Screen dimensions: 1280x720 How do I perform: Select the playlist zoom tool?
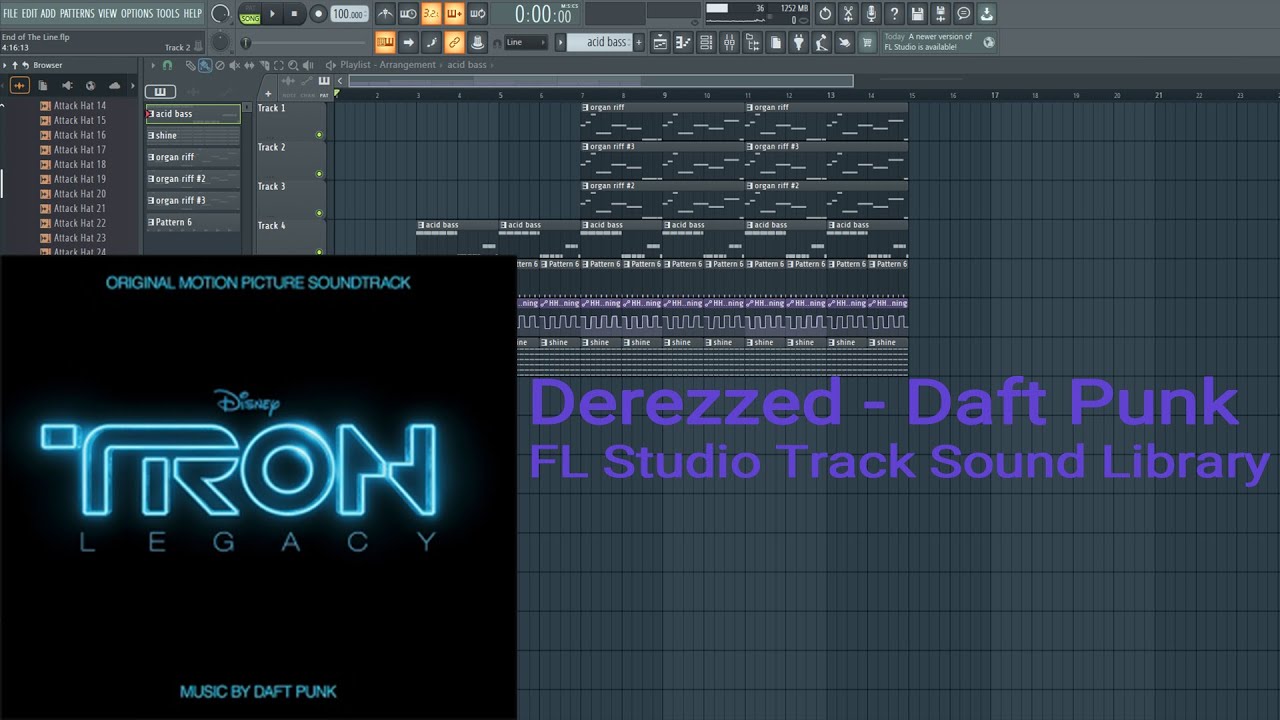pyautogui.click(x=293, y=65)
